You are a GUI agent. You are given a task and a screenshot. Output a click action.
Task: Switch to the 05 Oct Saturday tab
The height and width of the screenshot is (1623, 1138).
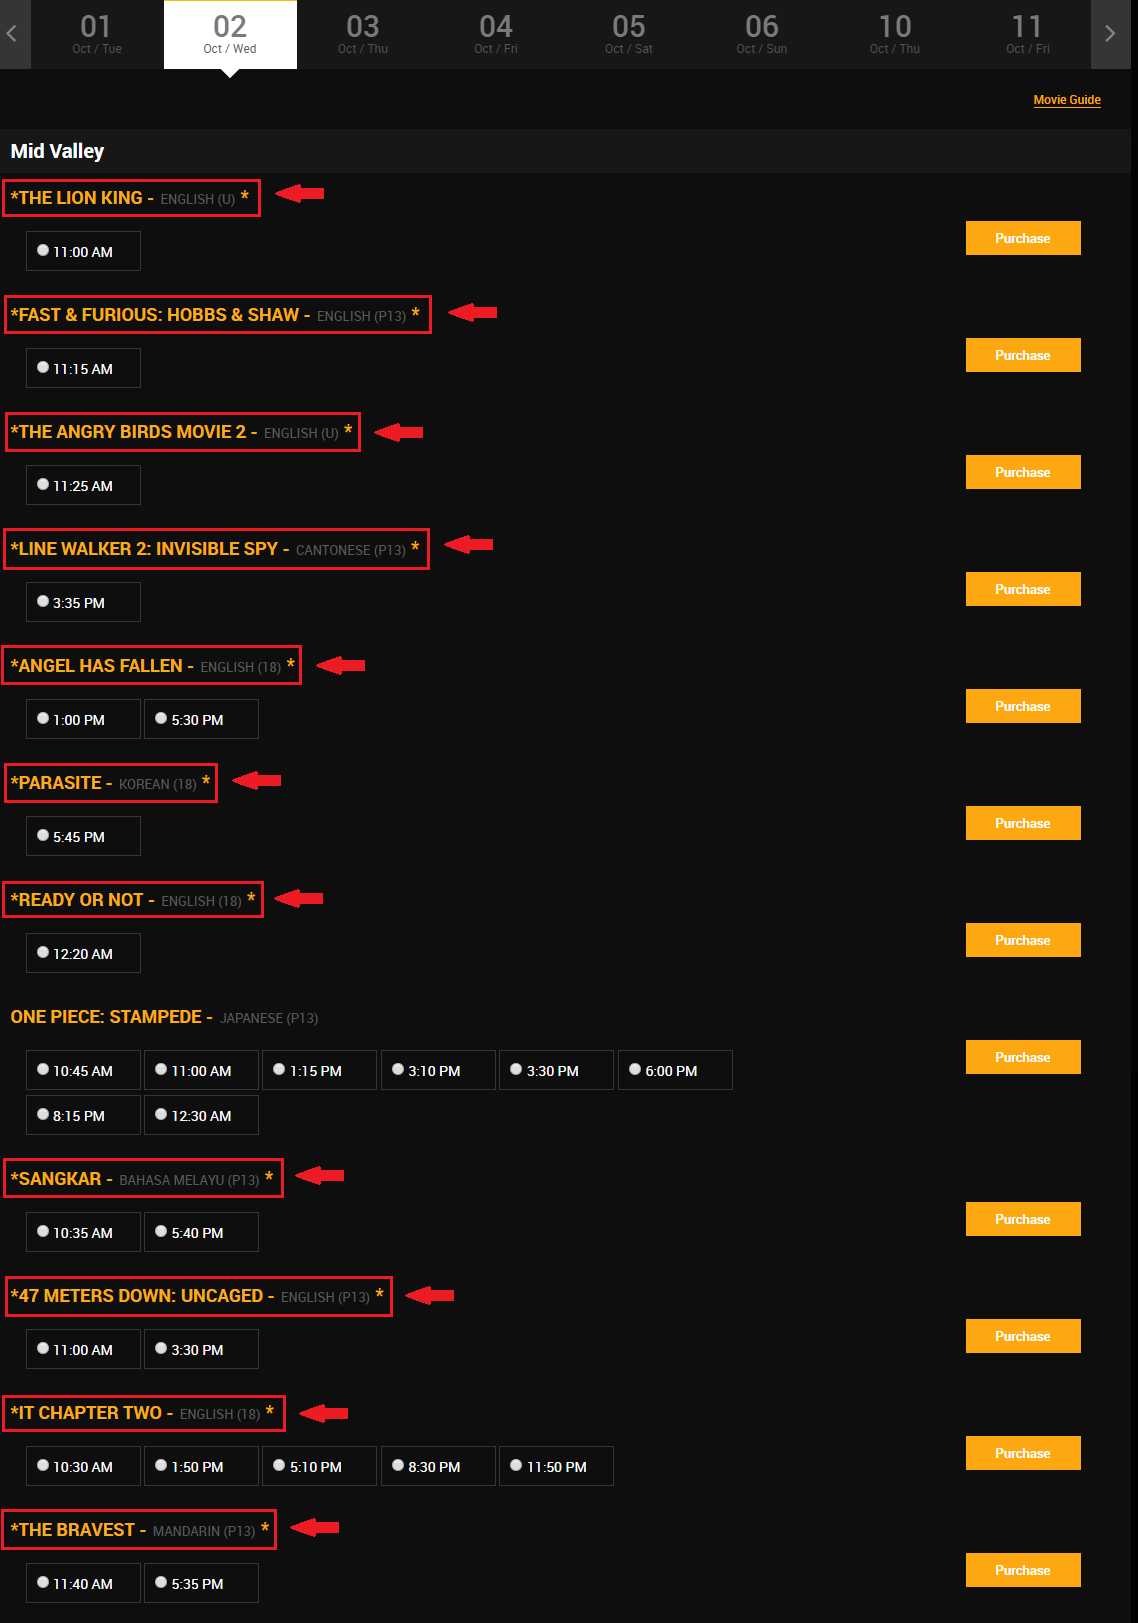point(629,34)
